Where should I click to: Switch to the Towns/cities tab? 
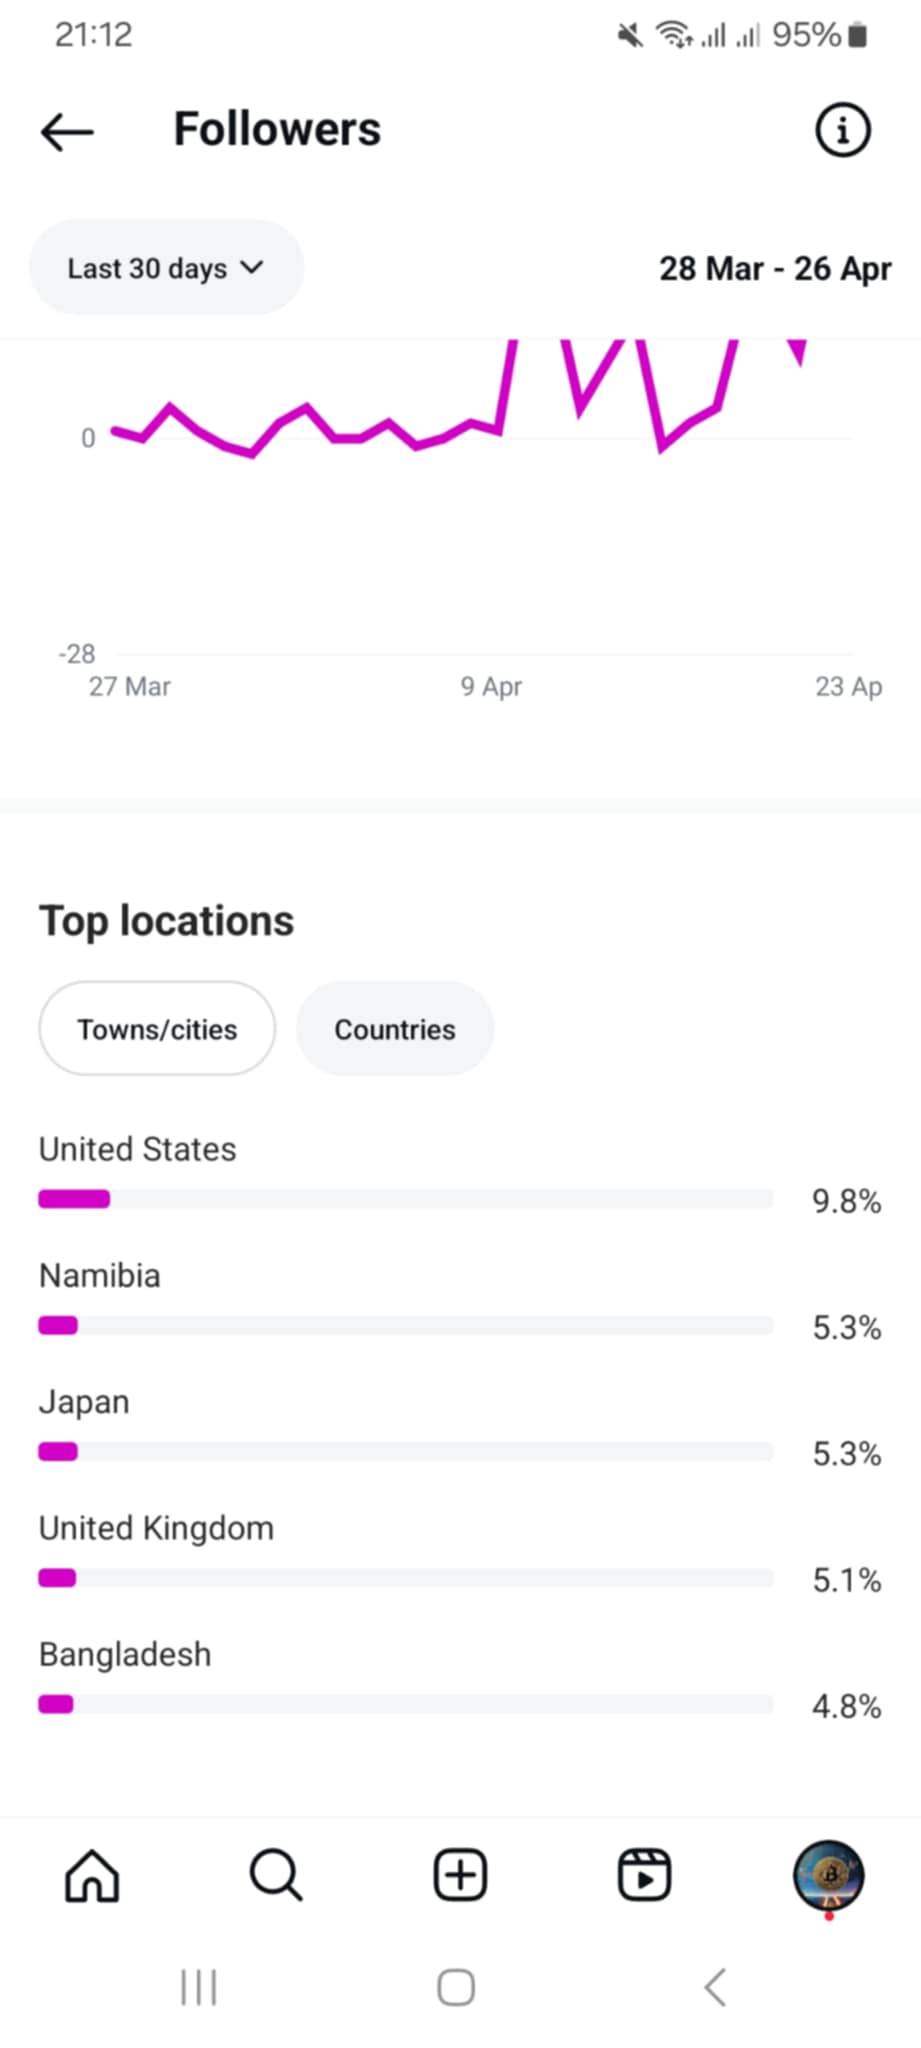(x=157, y=1029)
